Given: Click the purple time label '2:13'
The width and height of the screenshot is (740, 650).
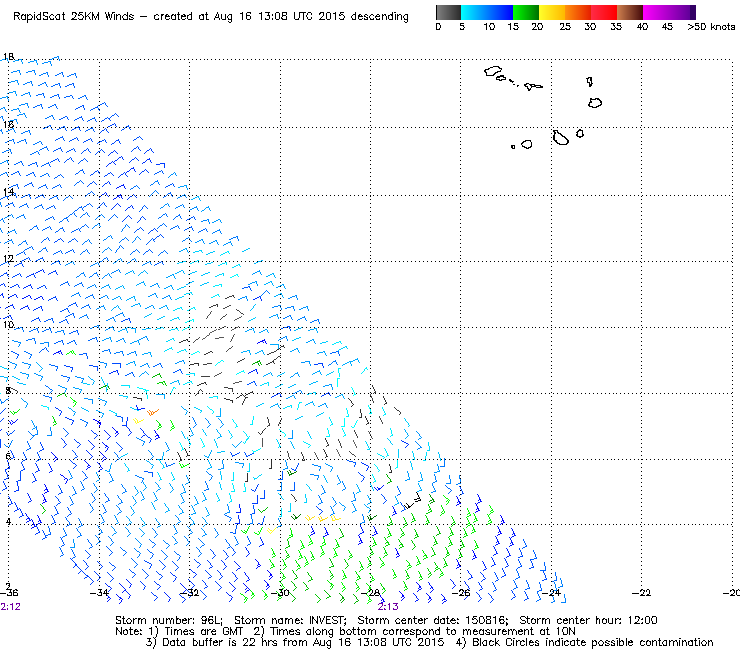Looking at the screenshot, I should coord(388,607).
